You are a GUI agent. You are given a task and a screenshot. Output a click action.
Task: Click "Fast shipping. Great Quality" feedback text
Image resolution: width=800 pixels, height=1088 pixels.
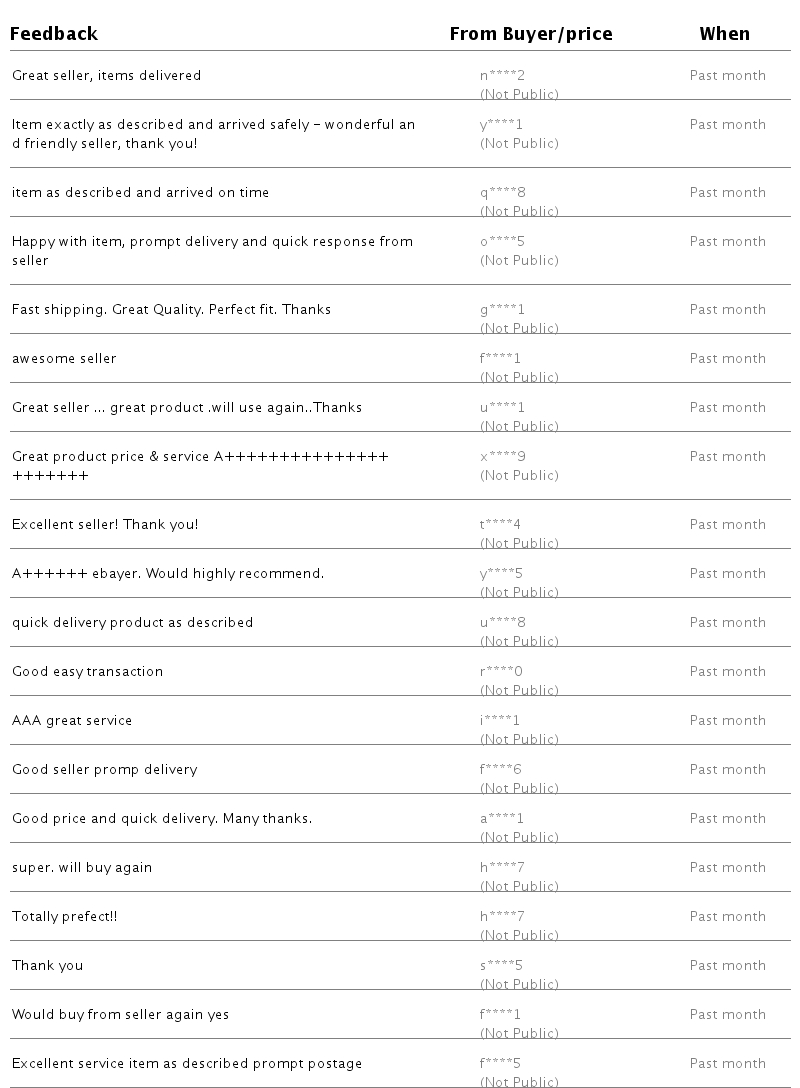pyautogui.click(x=171, y=309)
